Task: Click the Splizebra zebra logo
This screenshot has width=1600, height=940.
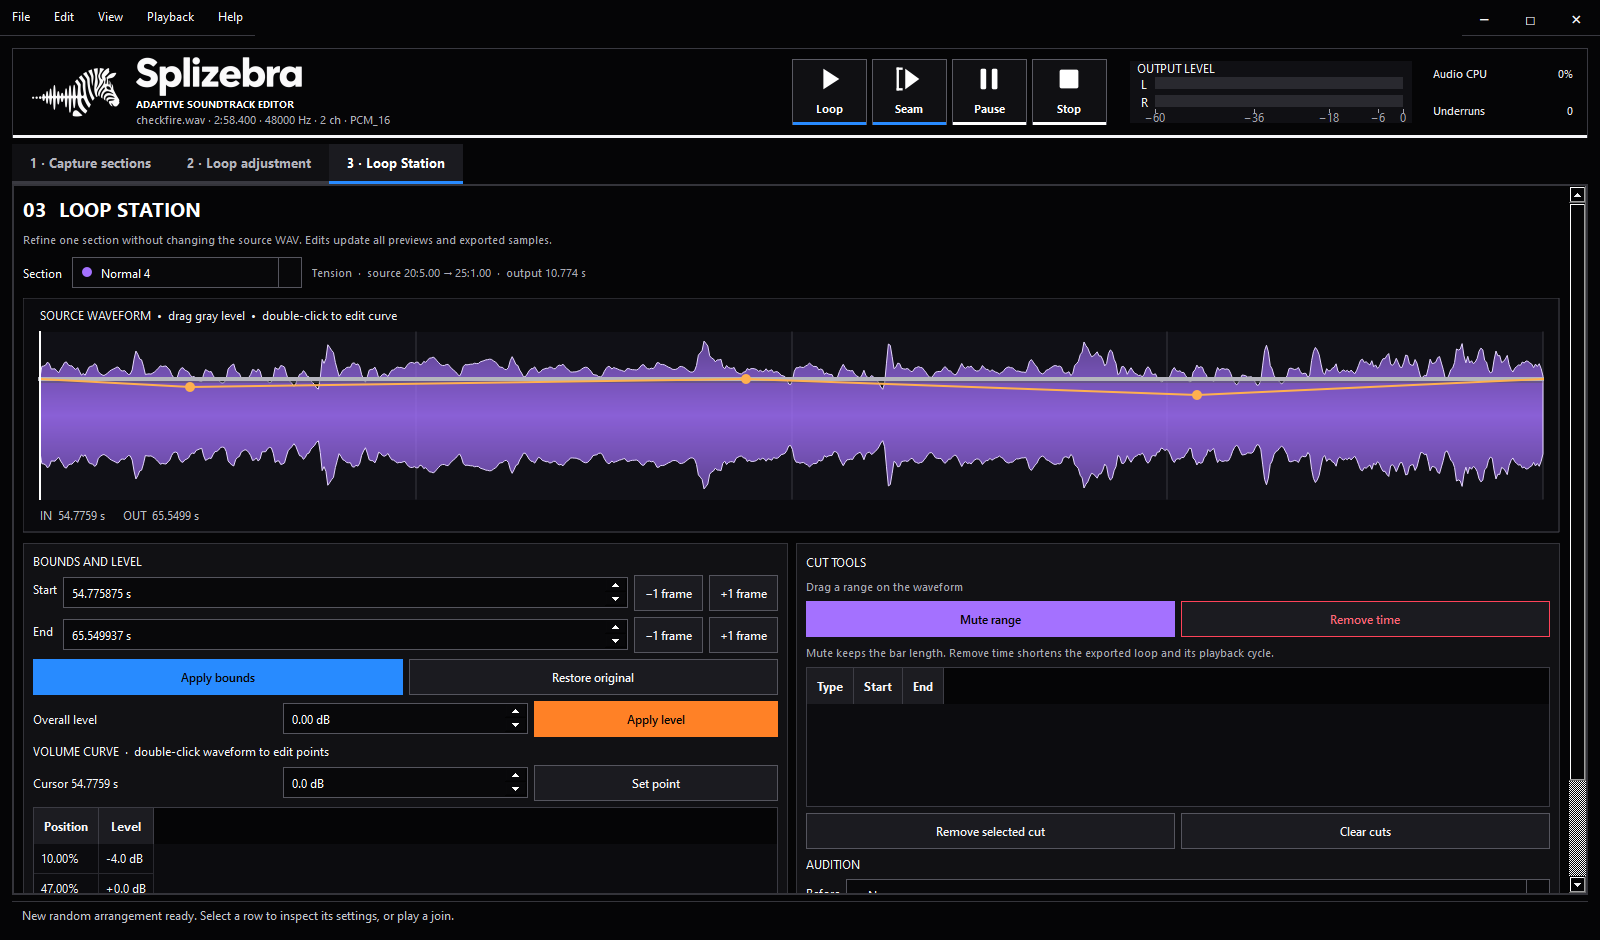Action: coord(77,92)
